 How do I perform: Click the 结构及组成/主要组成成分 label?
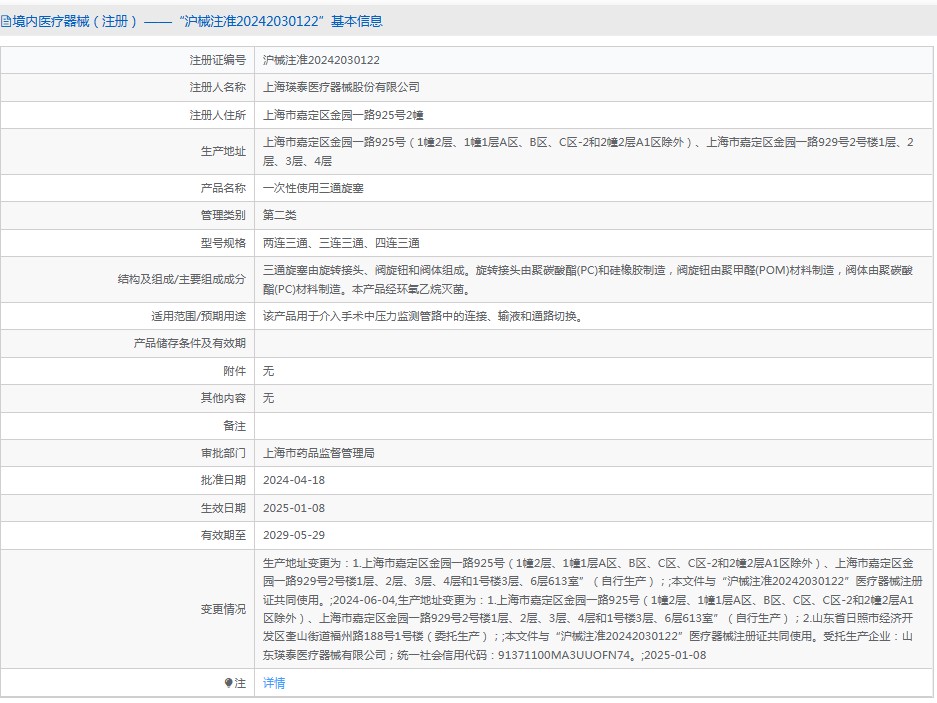[181, 279]
